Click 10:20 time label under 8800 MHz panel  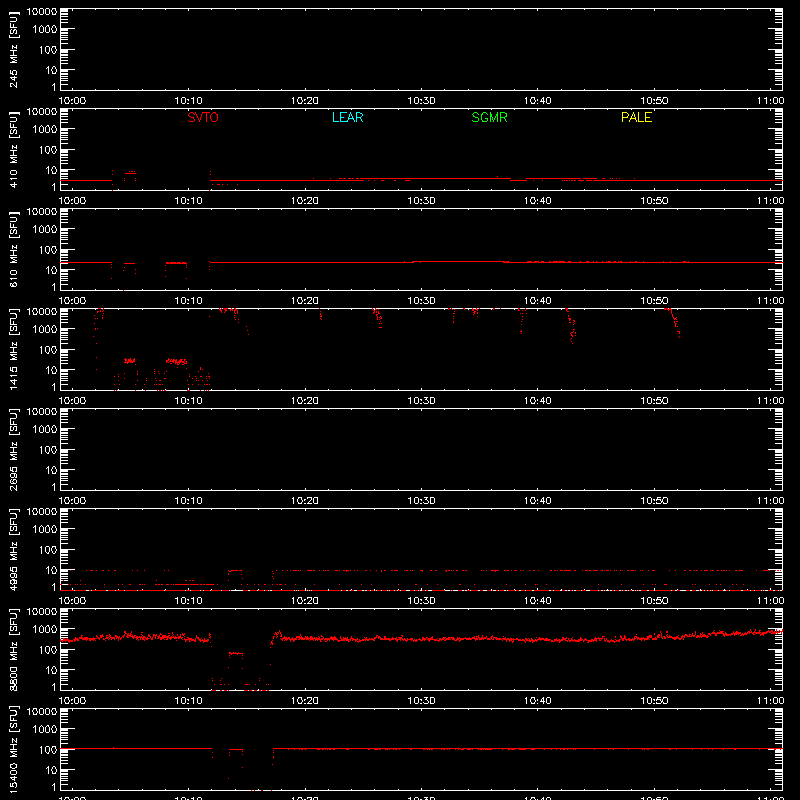(305, 701)
